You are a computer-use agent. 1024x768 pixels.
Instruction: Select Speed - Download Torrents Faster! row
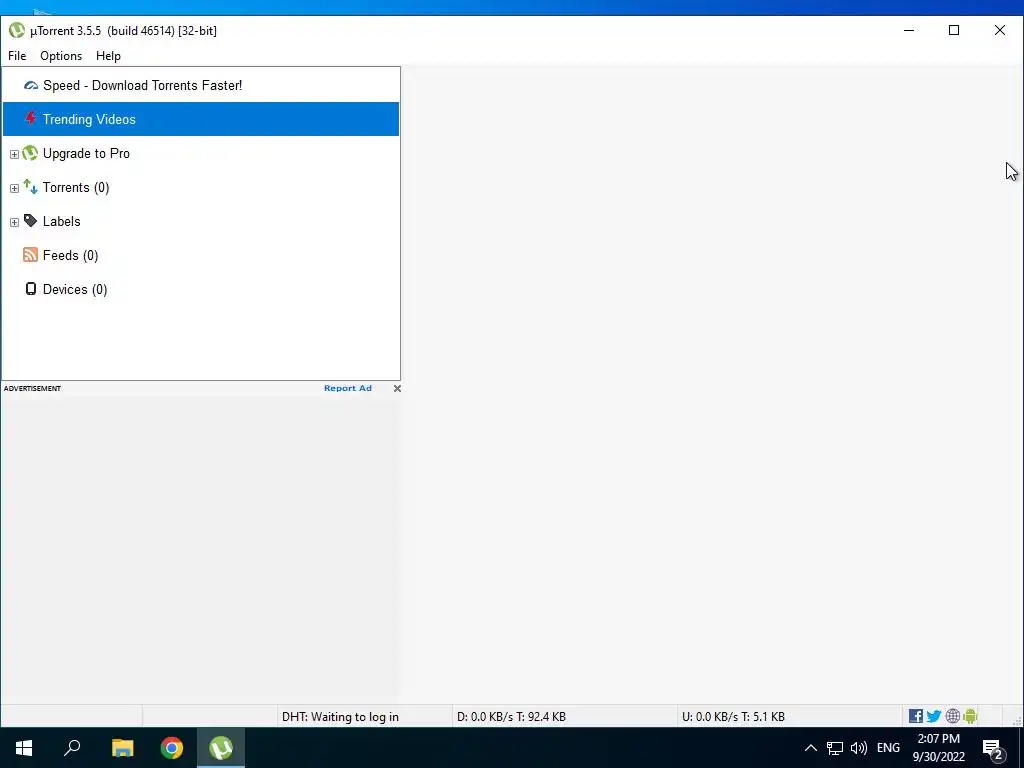click(x=201, y=86)
